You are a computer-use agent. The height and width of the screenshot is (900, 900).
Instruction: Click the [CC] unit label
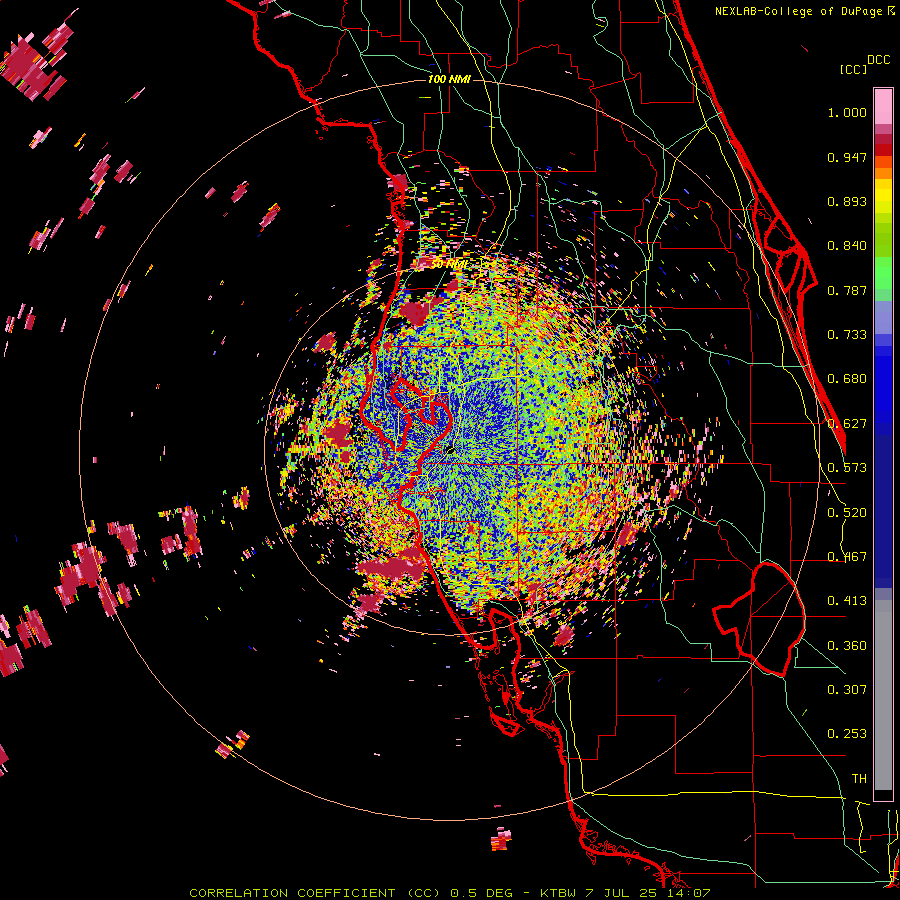[x=853, y=69]
